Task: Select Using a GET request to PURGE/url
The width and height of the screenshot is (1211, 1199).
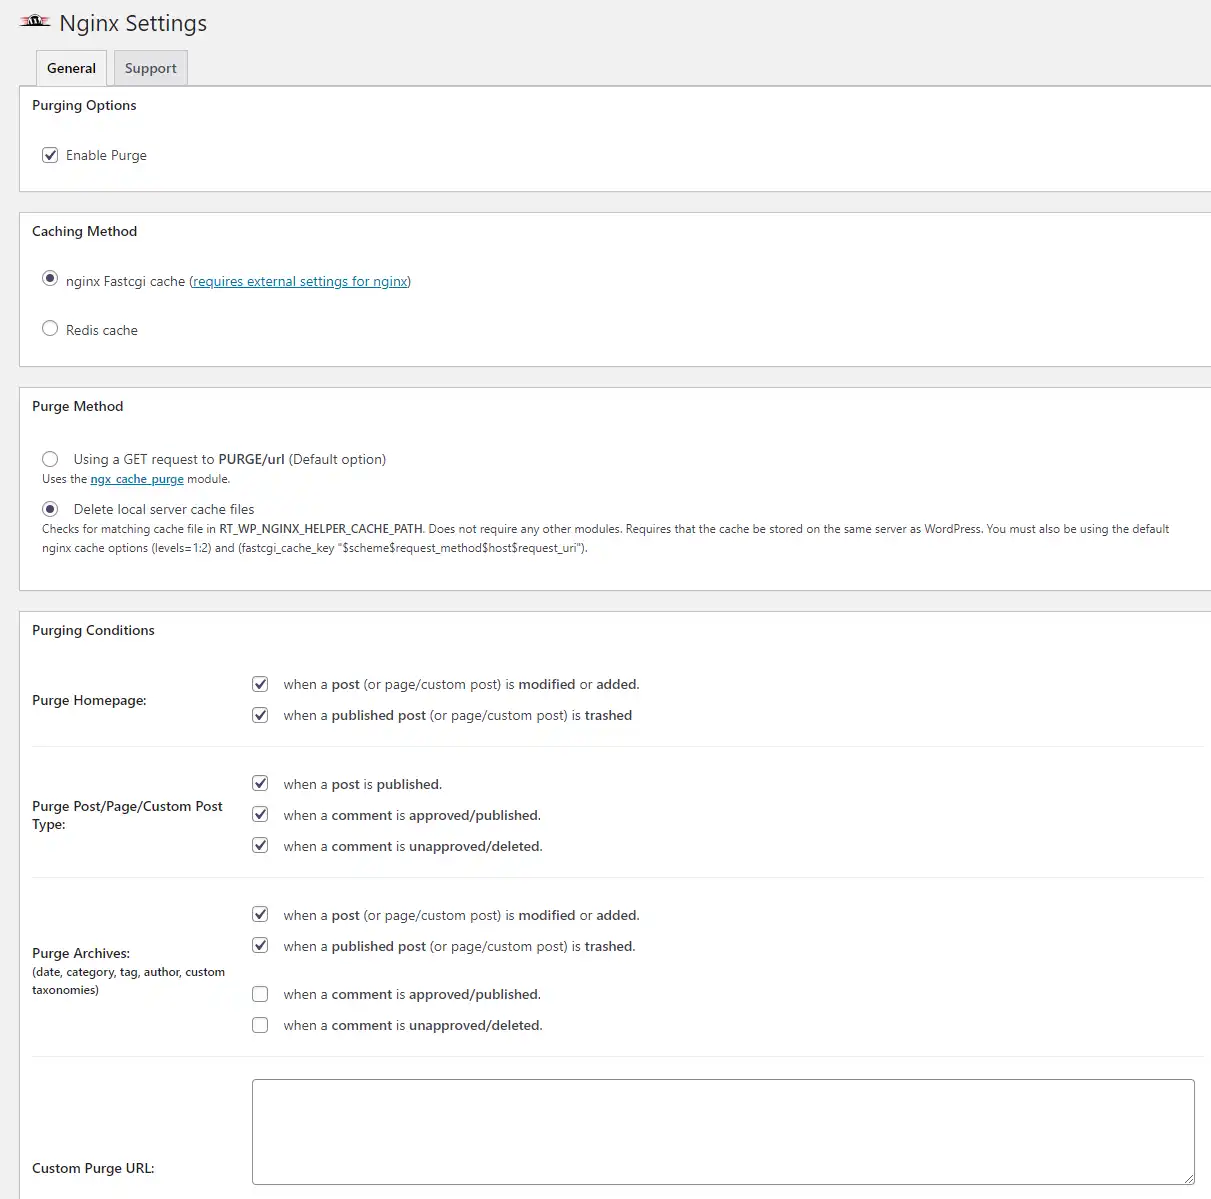Action: [50, 459]
